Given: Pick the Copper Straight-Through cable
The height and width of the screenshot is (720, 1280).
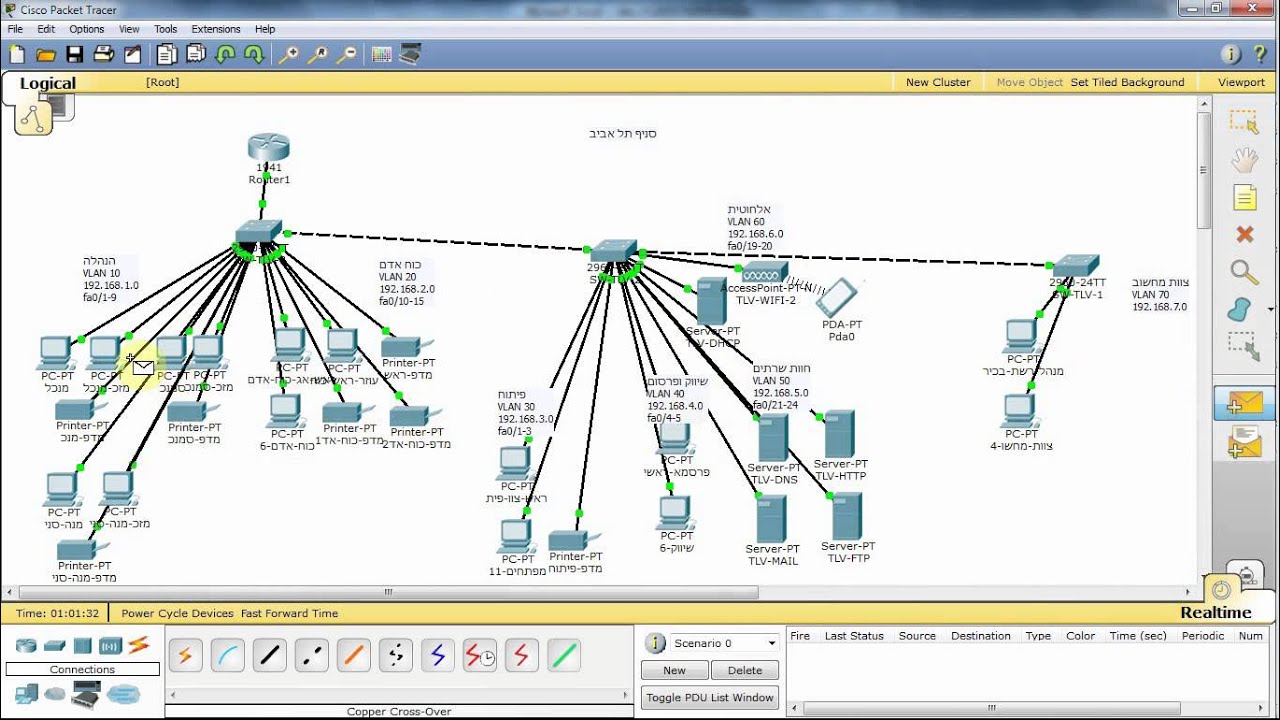Looking at the screenshot, I should pyautogui.click(x=269, y=656).
